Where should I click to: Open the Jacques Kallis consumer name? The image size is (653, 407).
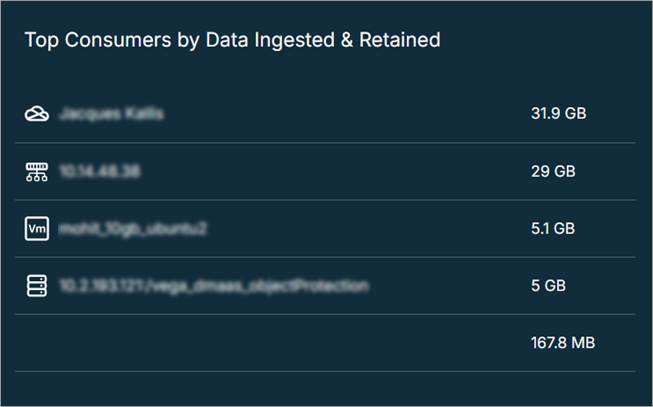point(111,114)
